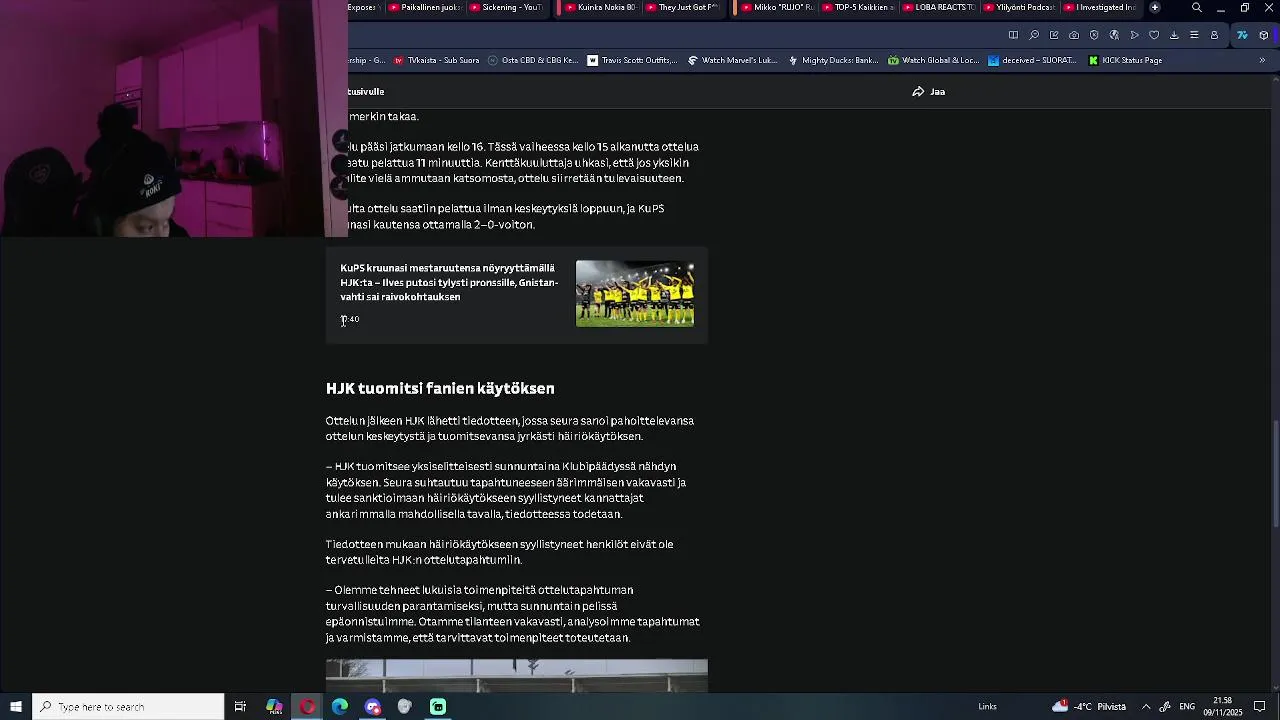This screenshot has height=720, width=1280.
Task: Click the Jaa share button
Action: point(929,92)
